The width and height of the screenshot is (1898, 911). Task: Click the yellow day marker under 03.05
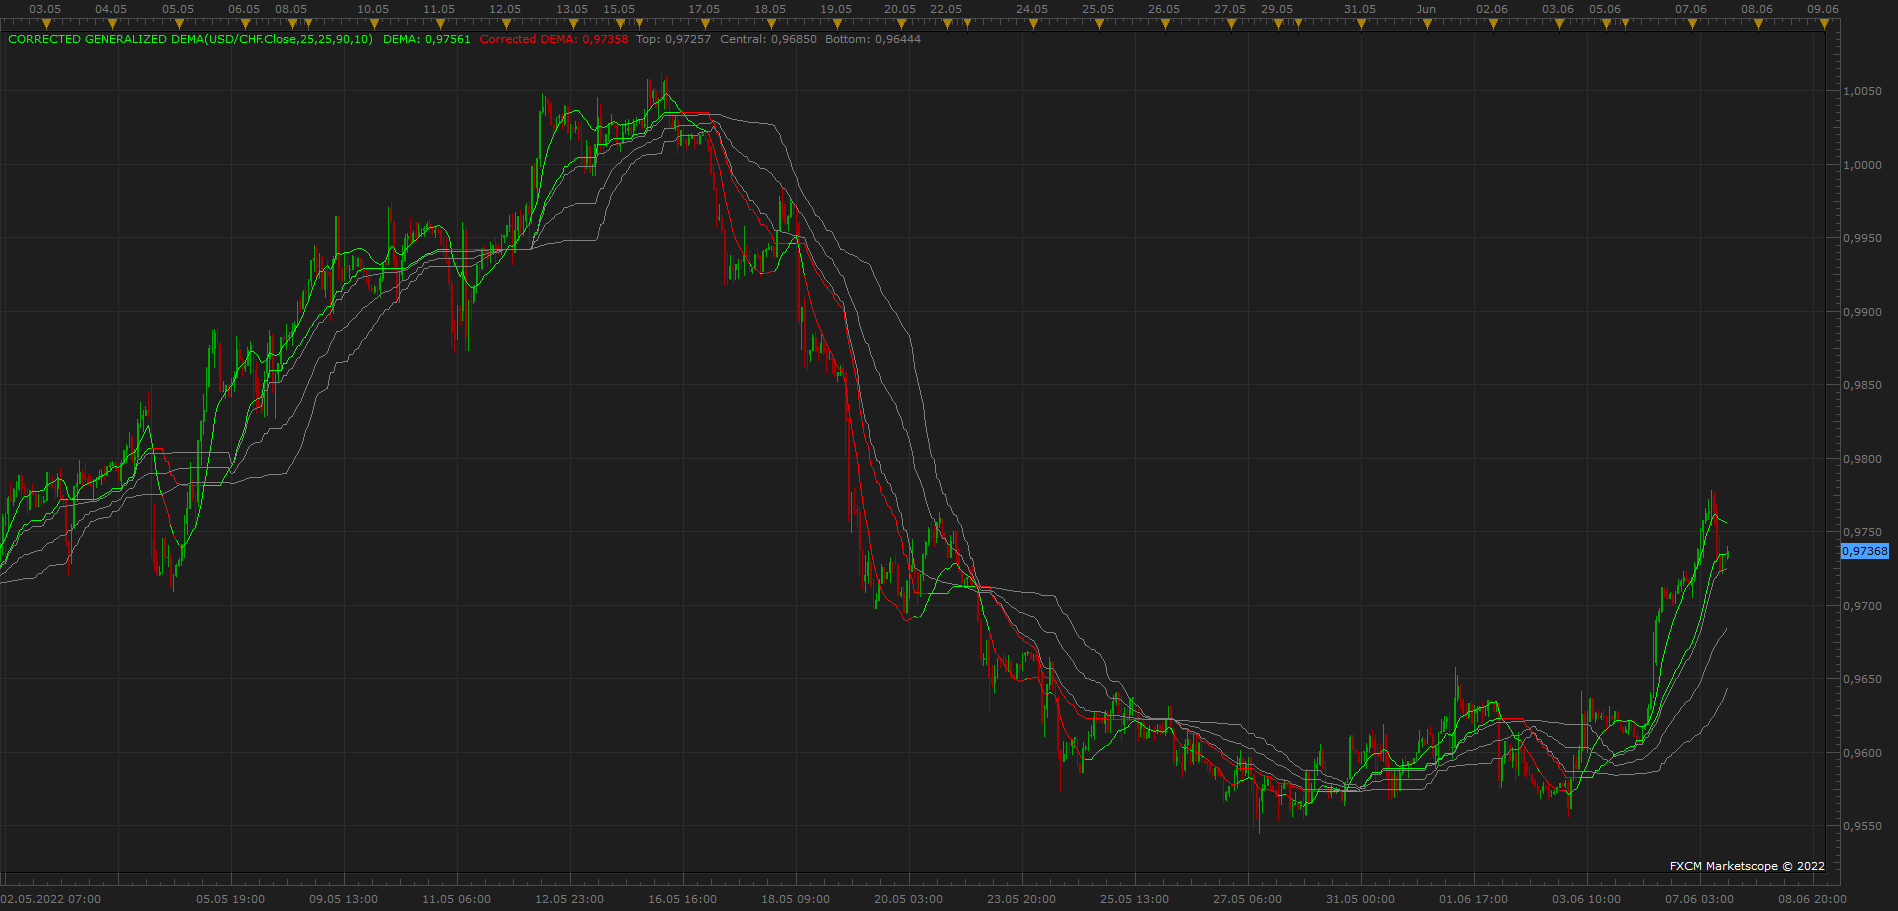[x=46, y=24]
